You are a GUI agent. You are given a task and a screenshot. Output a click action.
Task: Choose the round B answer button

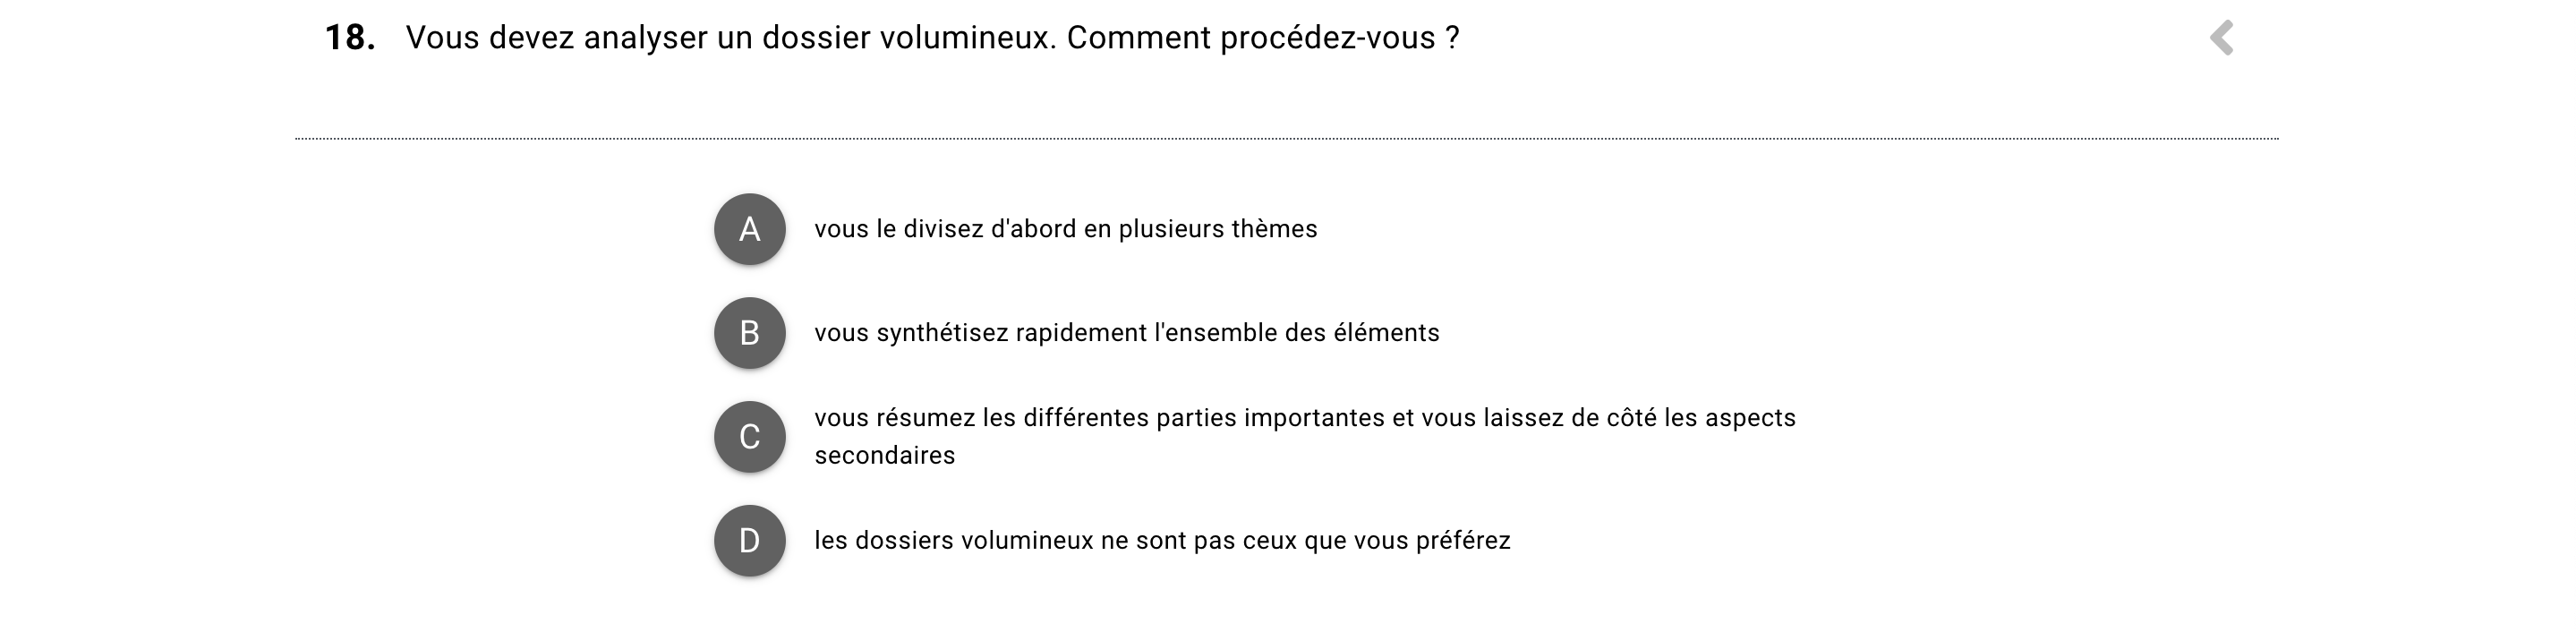pos(749,333)
